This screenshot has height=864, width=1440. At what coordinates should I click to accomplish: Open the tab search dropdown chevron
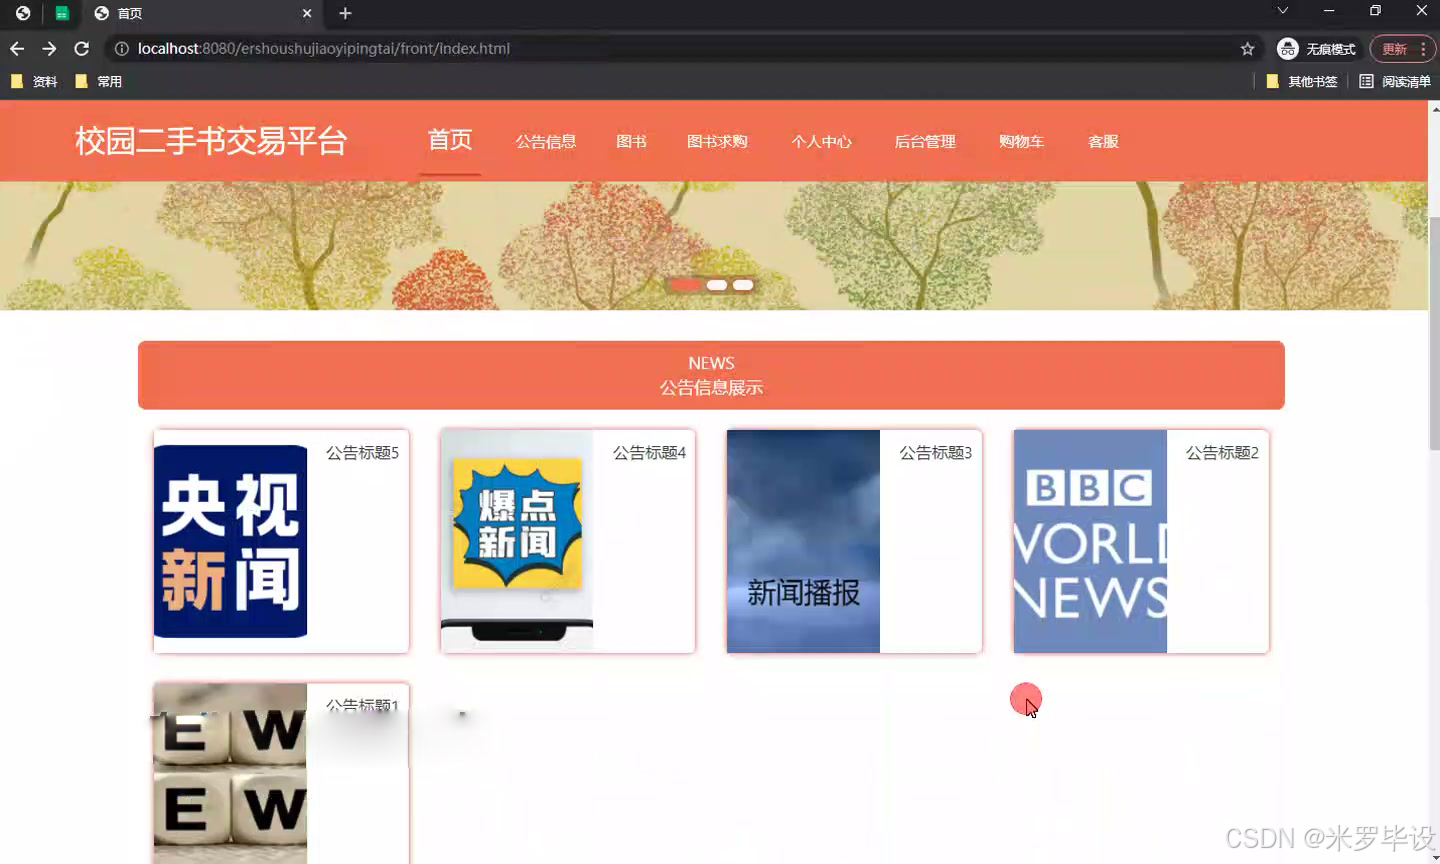(1282, 11)
